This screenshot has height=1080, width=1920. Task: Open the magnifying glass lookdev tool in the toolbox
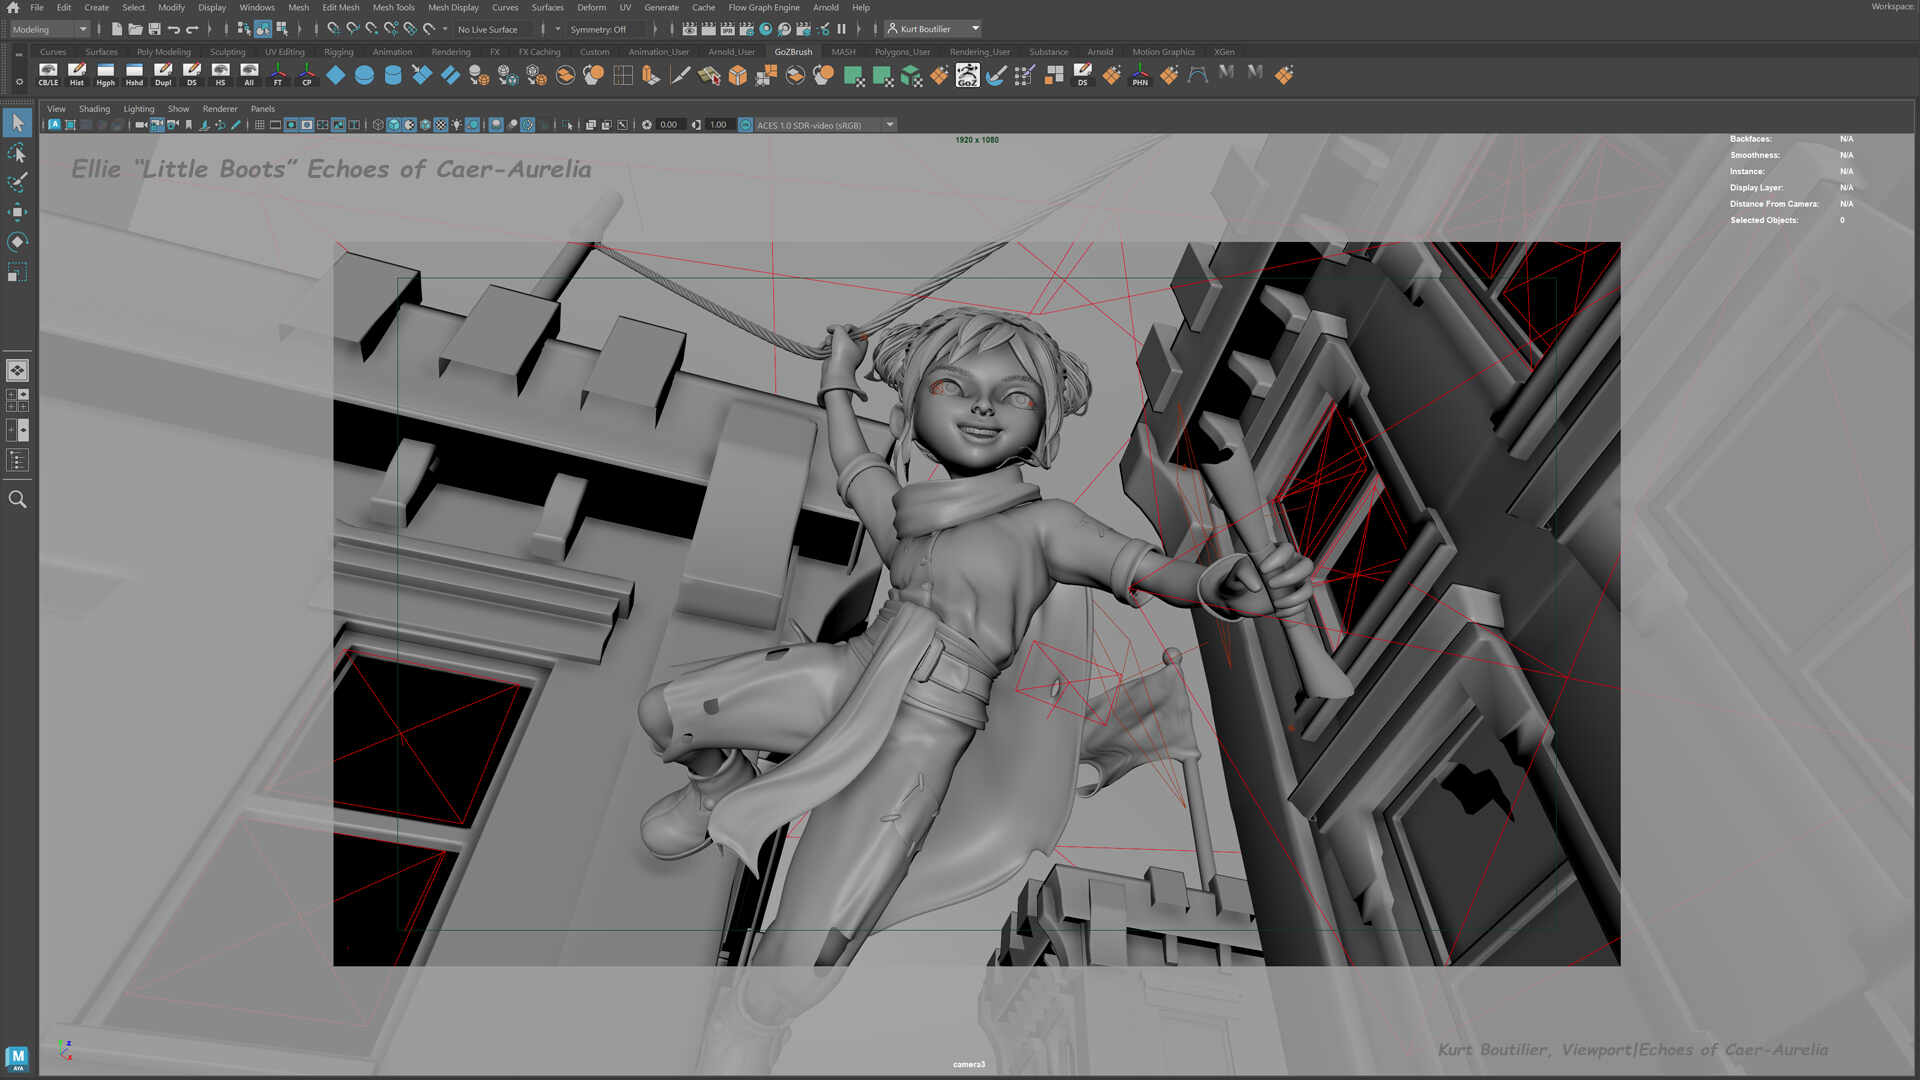pyautogui.click(x=17, y=499)
